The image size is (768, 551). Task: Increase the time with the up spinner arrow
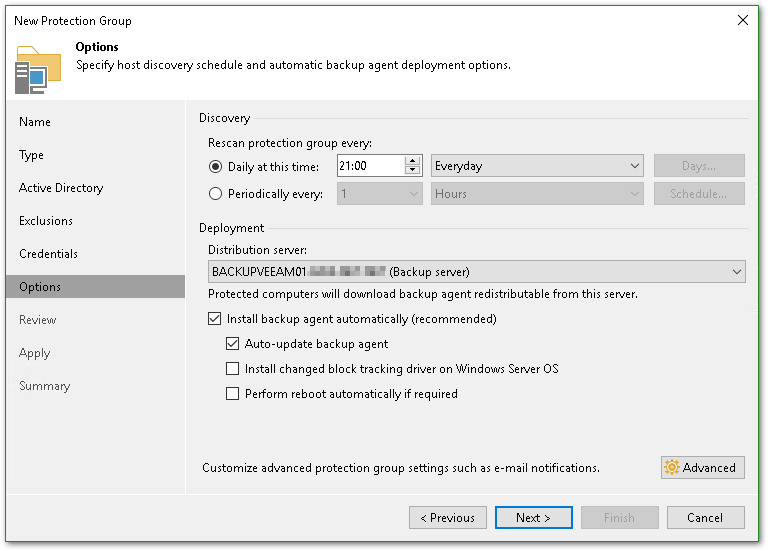coord(413,161)
